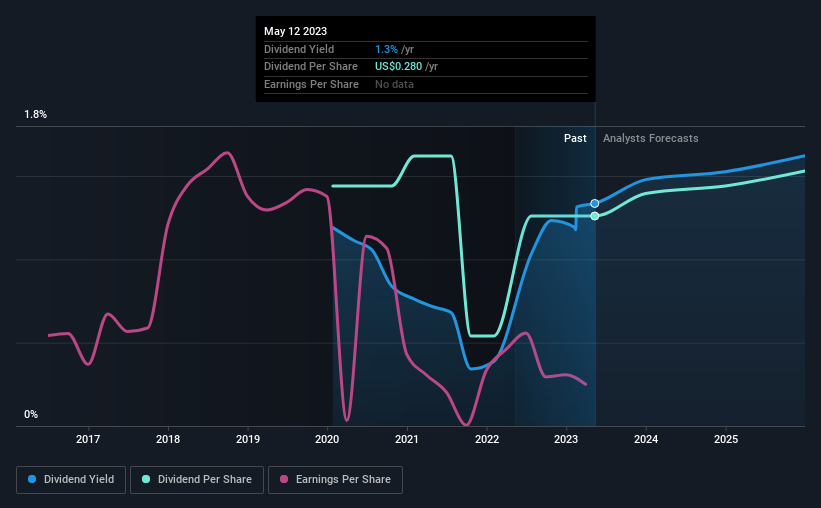The width and height of the screenshot is (821, 508).
Task: Click the 2023 axis year label
Action: [566, 439]
